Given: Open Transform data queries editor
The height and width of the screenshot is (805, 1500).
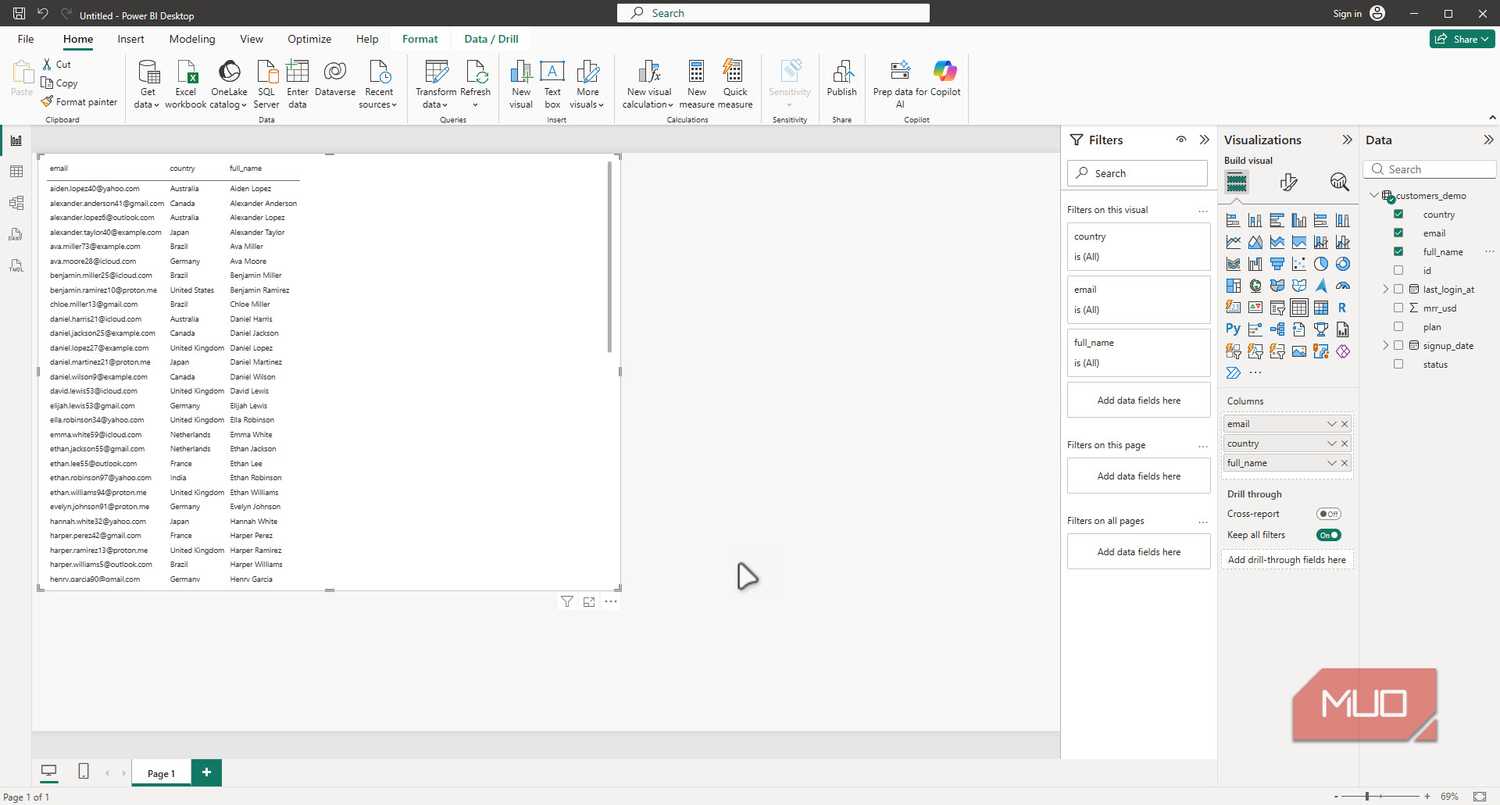Looking at the screenshot, I should (435, 84).
